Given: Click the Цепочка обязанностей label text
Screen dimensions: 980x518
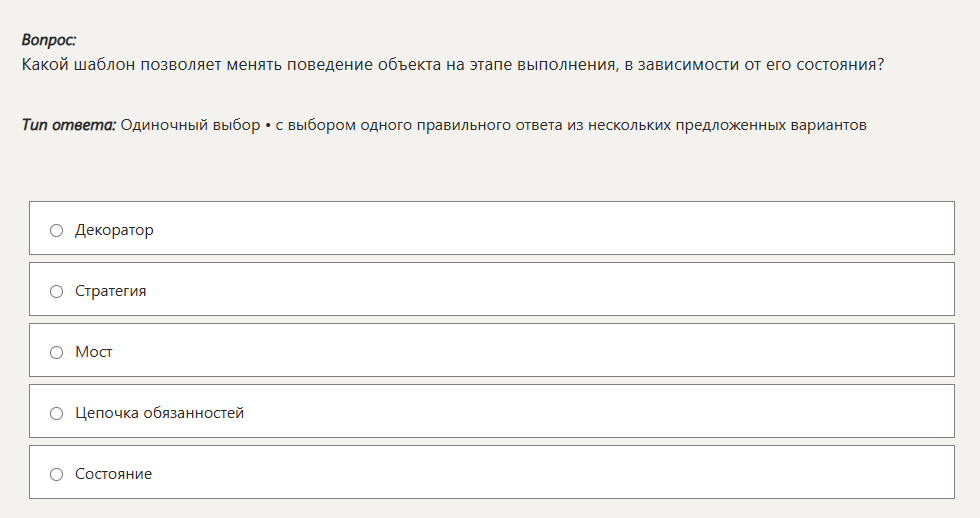Looking at the screenshot, I should pos(159,413).
